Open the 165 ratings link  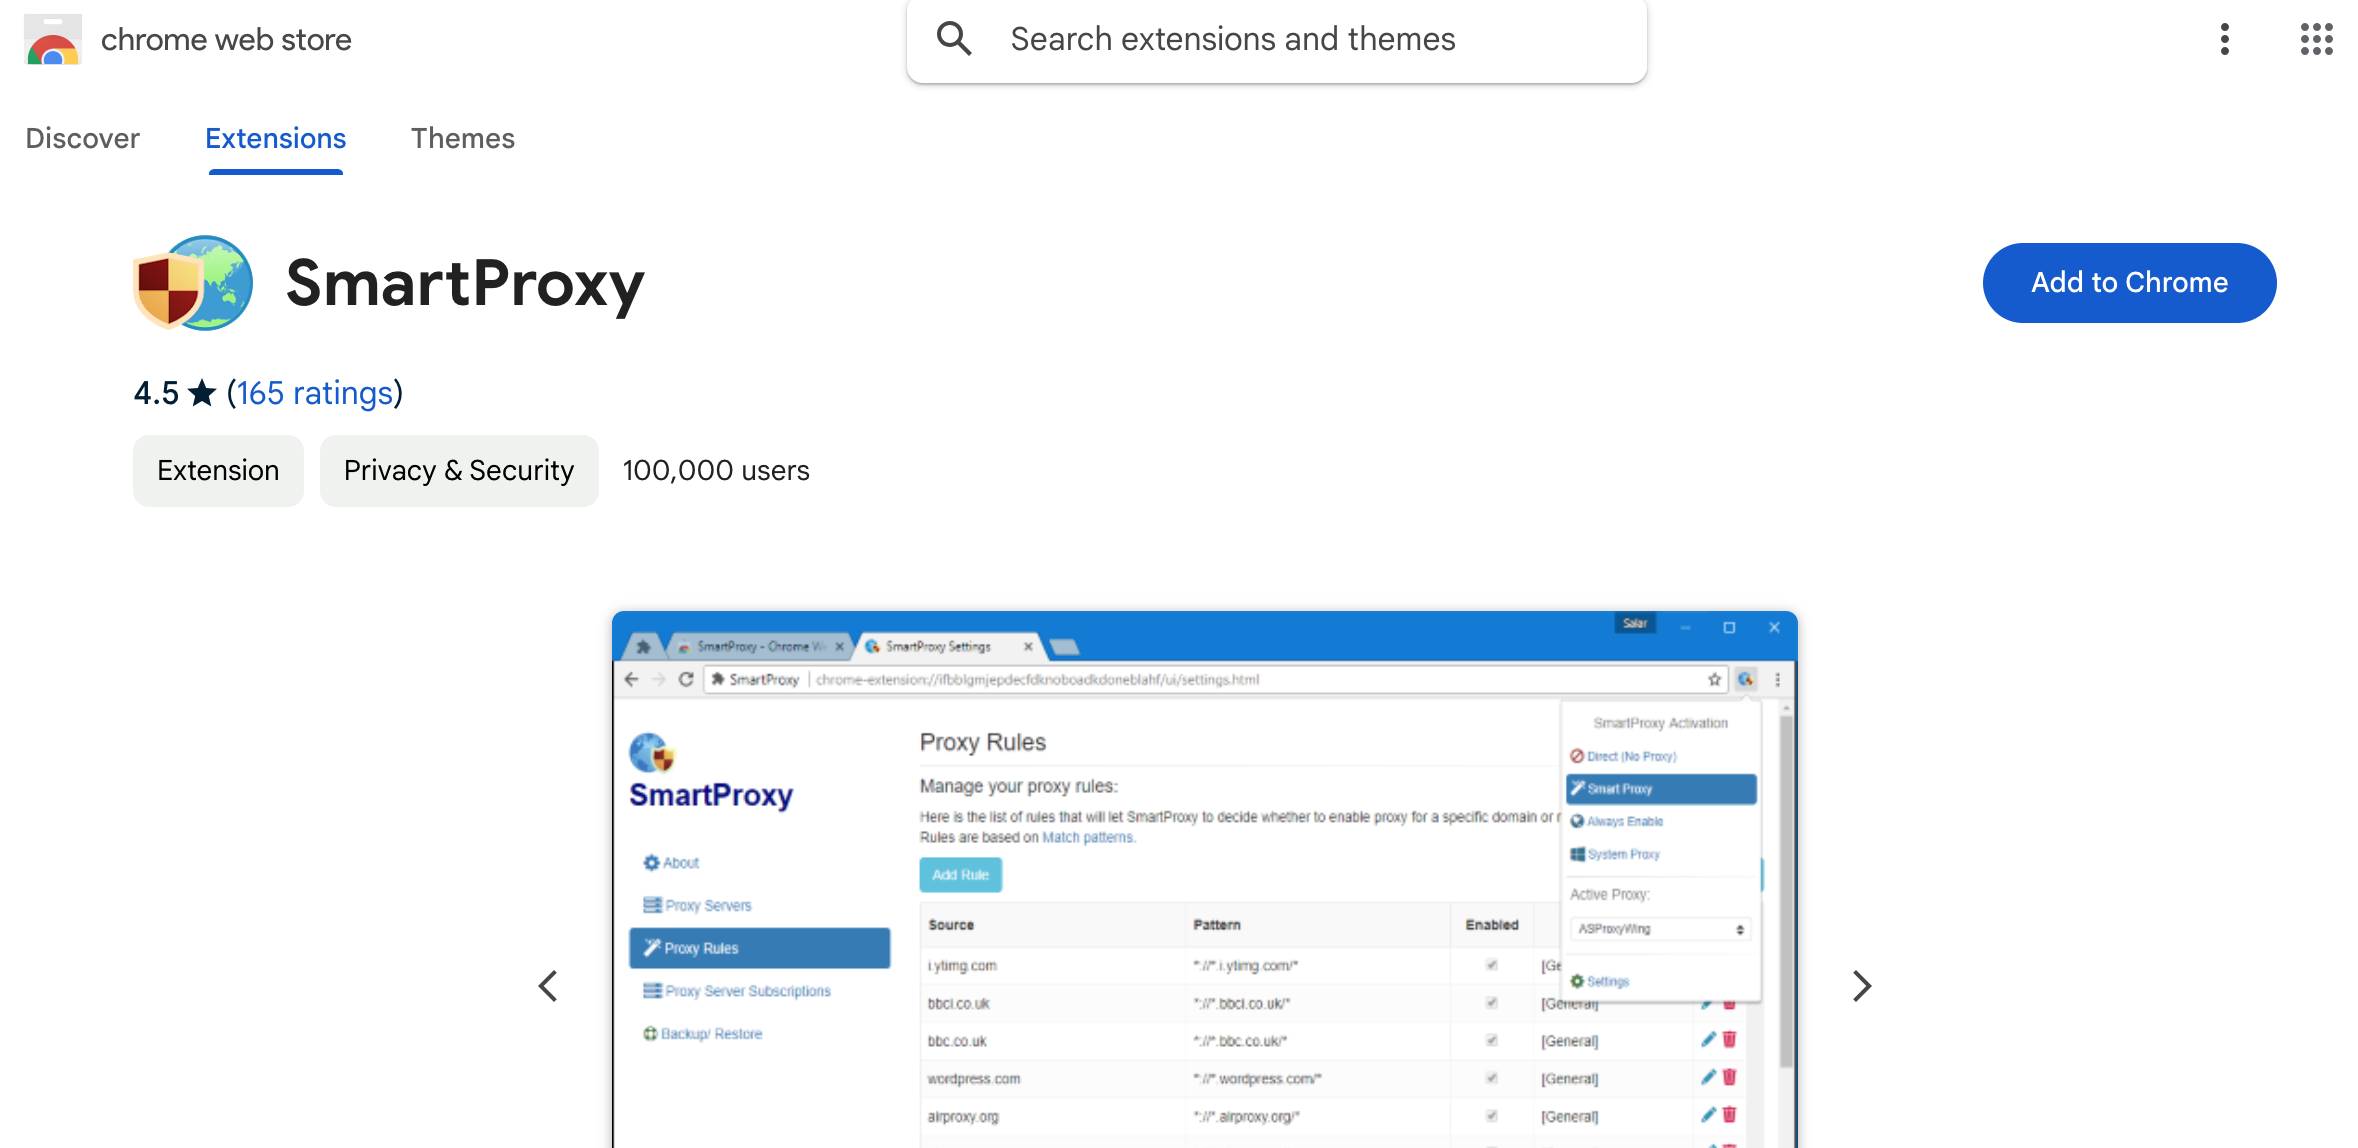click(314, 393)
